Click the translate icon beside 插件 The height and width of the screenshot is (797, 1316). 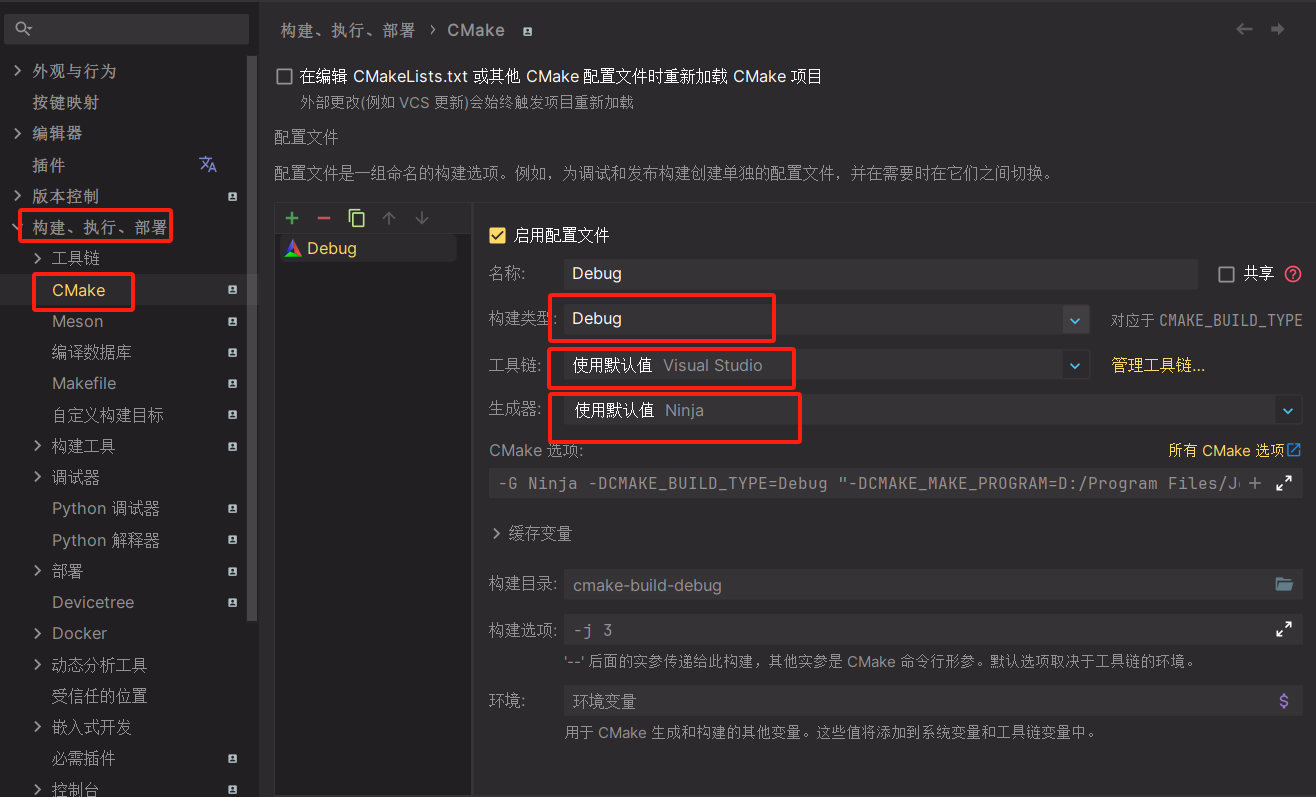point(208,165)
